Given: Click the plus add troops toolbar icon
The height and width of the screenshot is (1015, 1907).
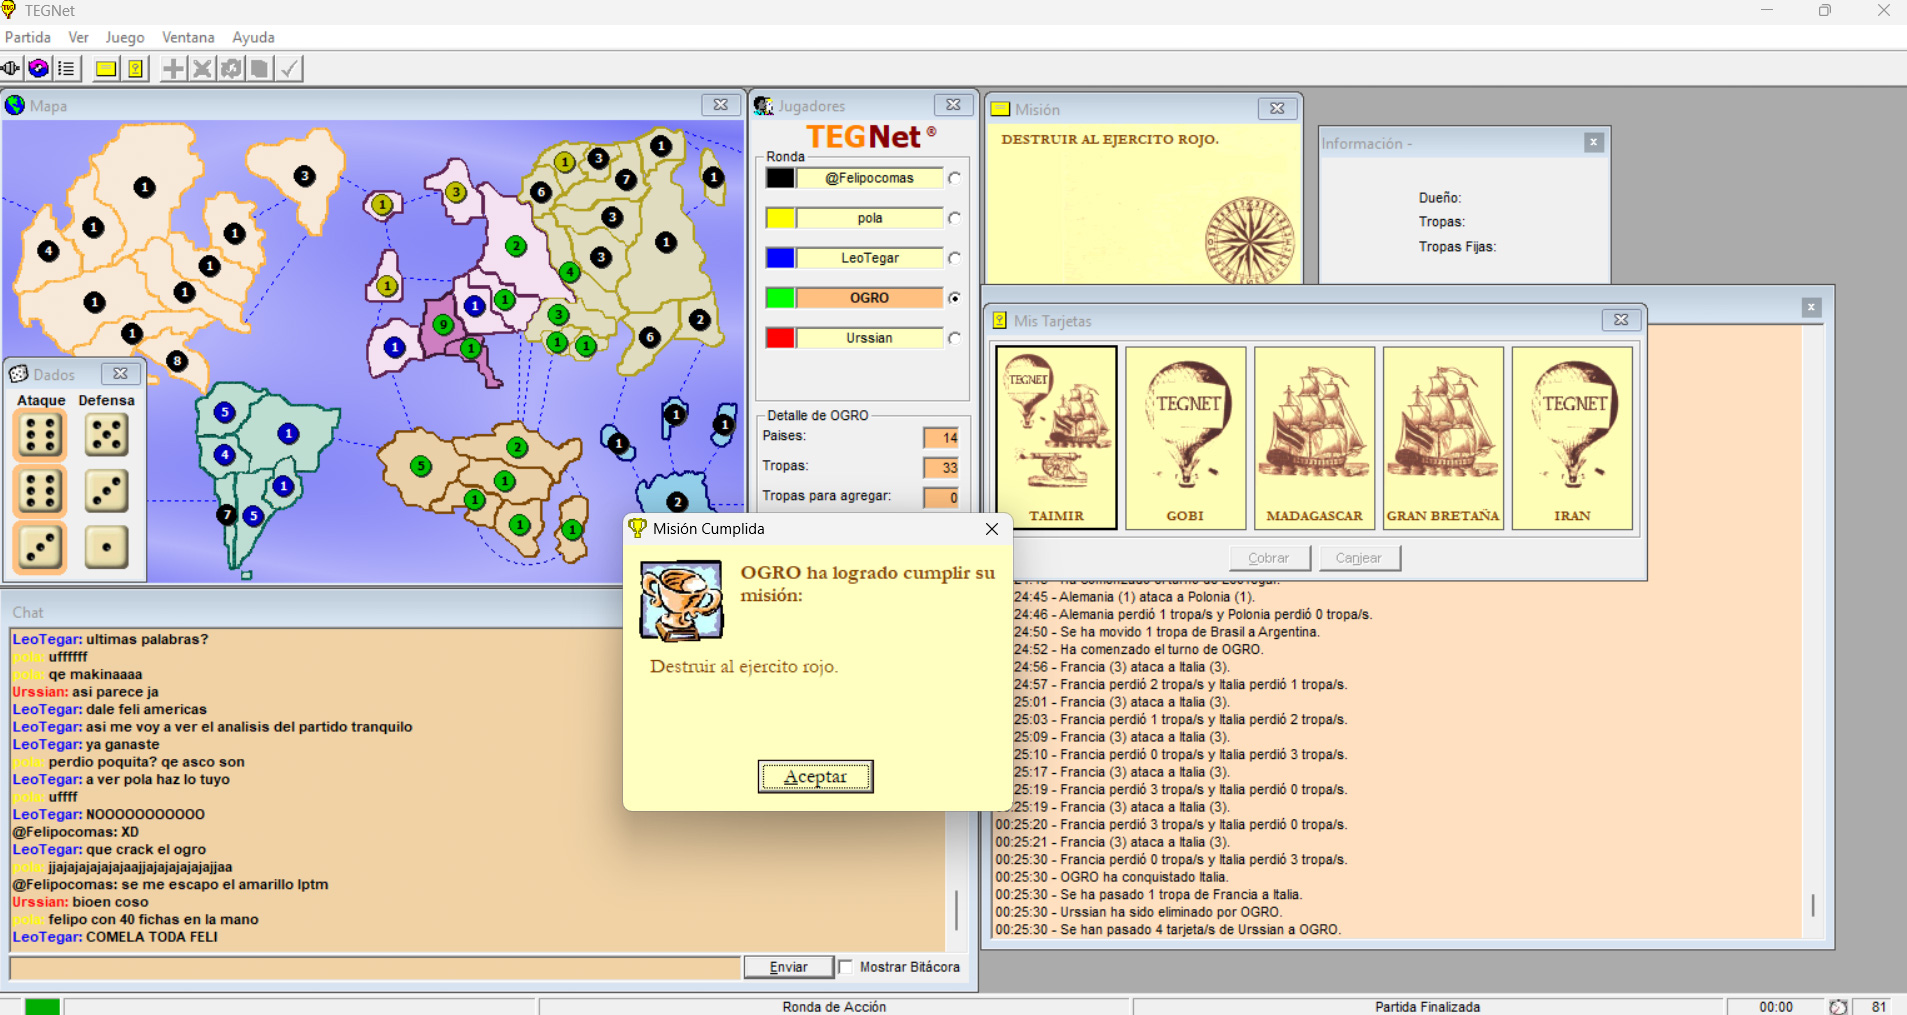Looking at the screenshot, I should tap(173, 69).
